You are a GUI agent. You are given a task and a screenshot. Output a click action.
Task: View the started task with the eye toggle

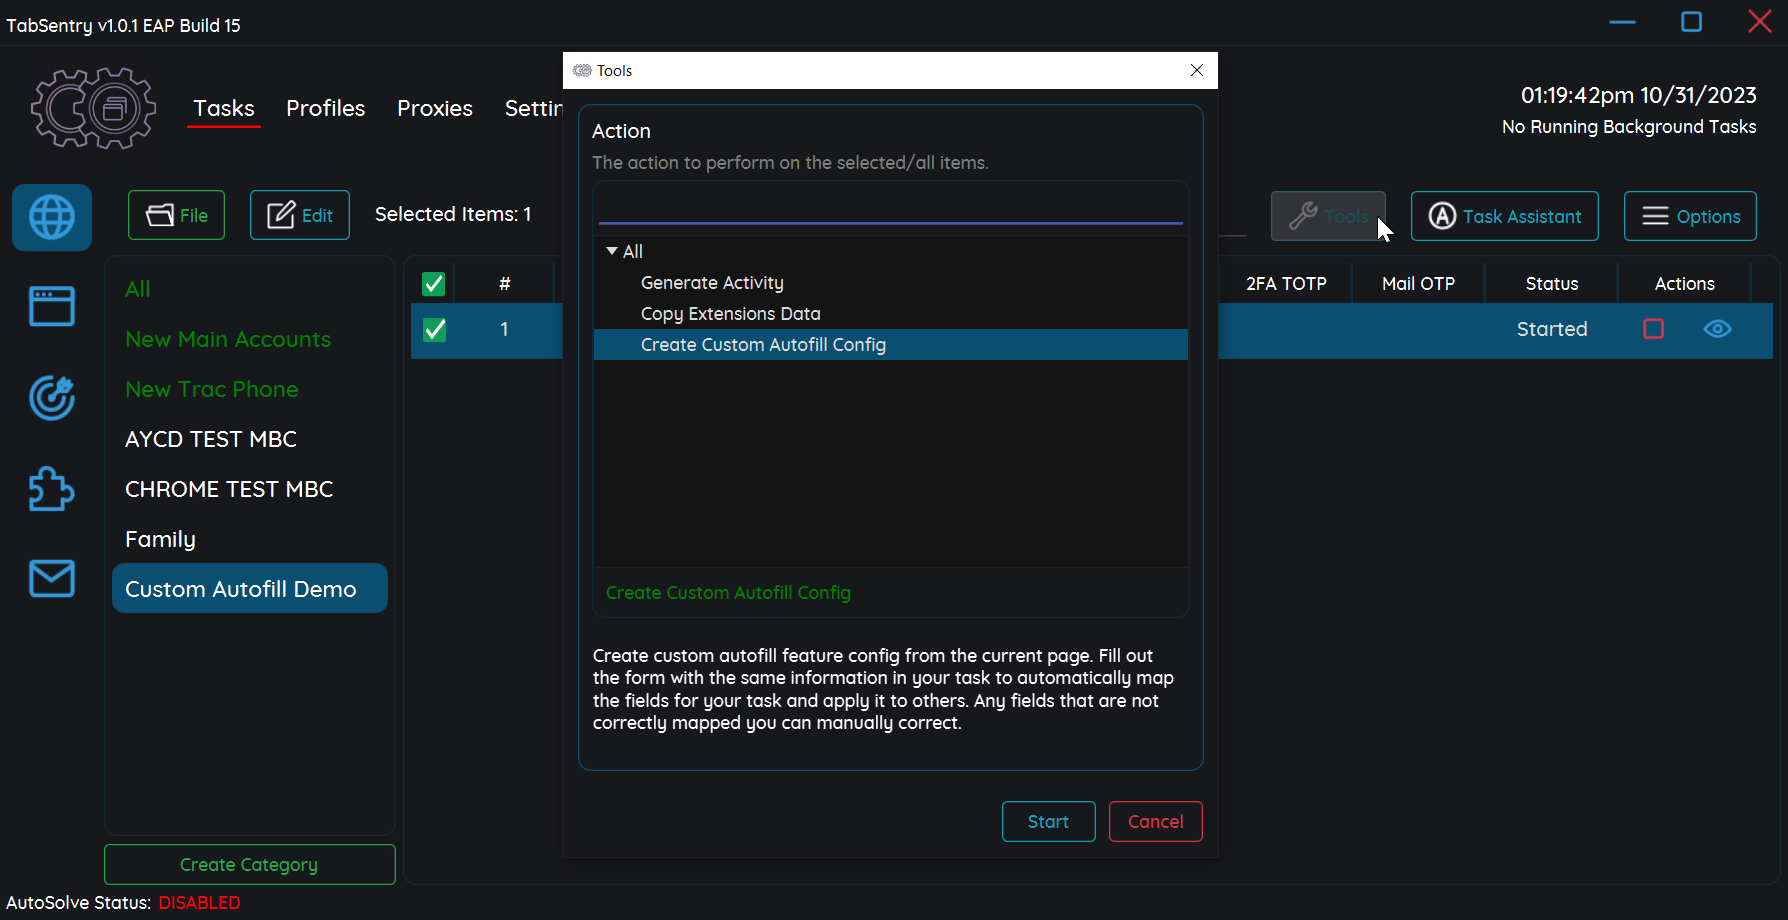click(1717, 329)
